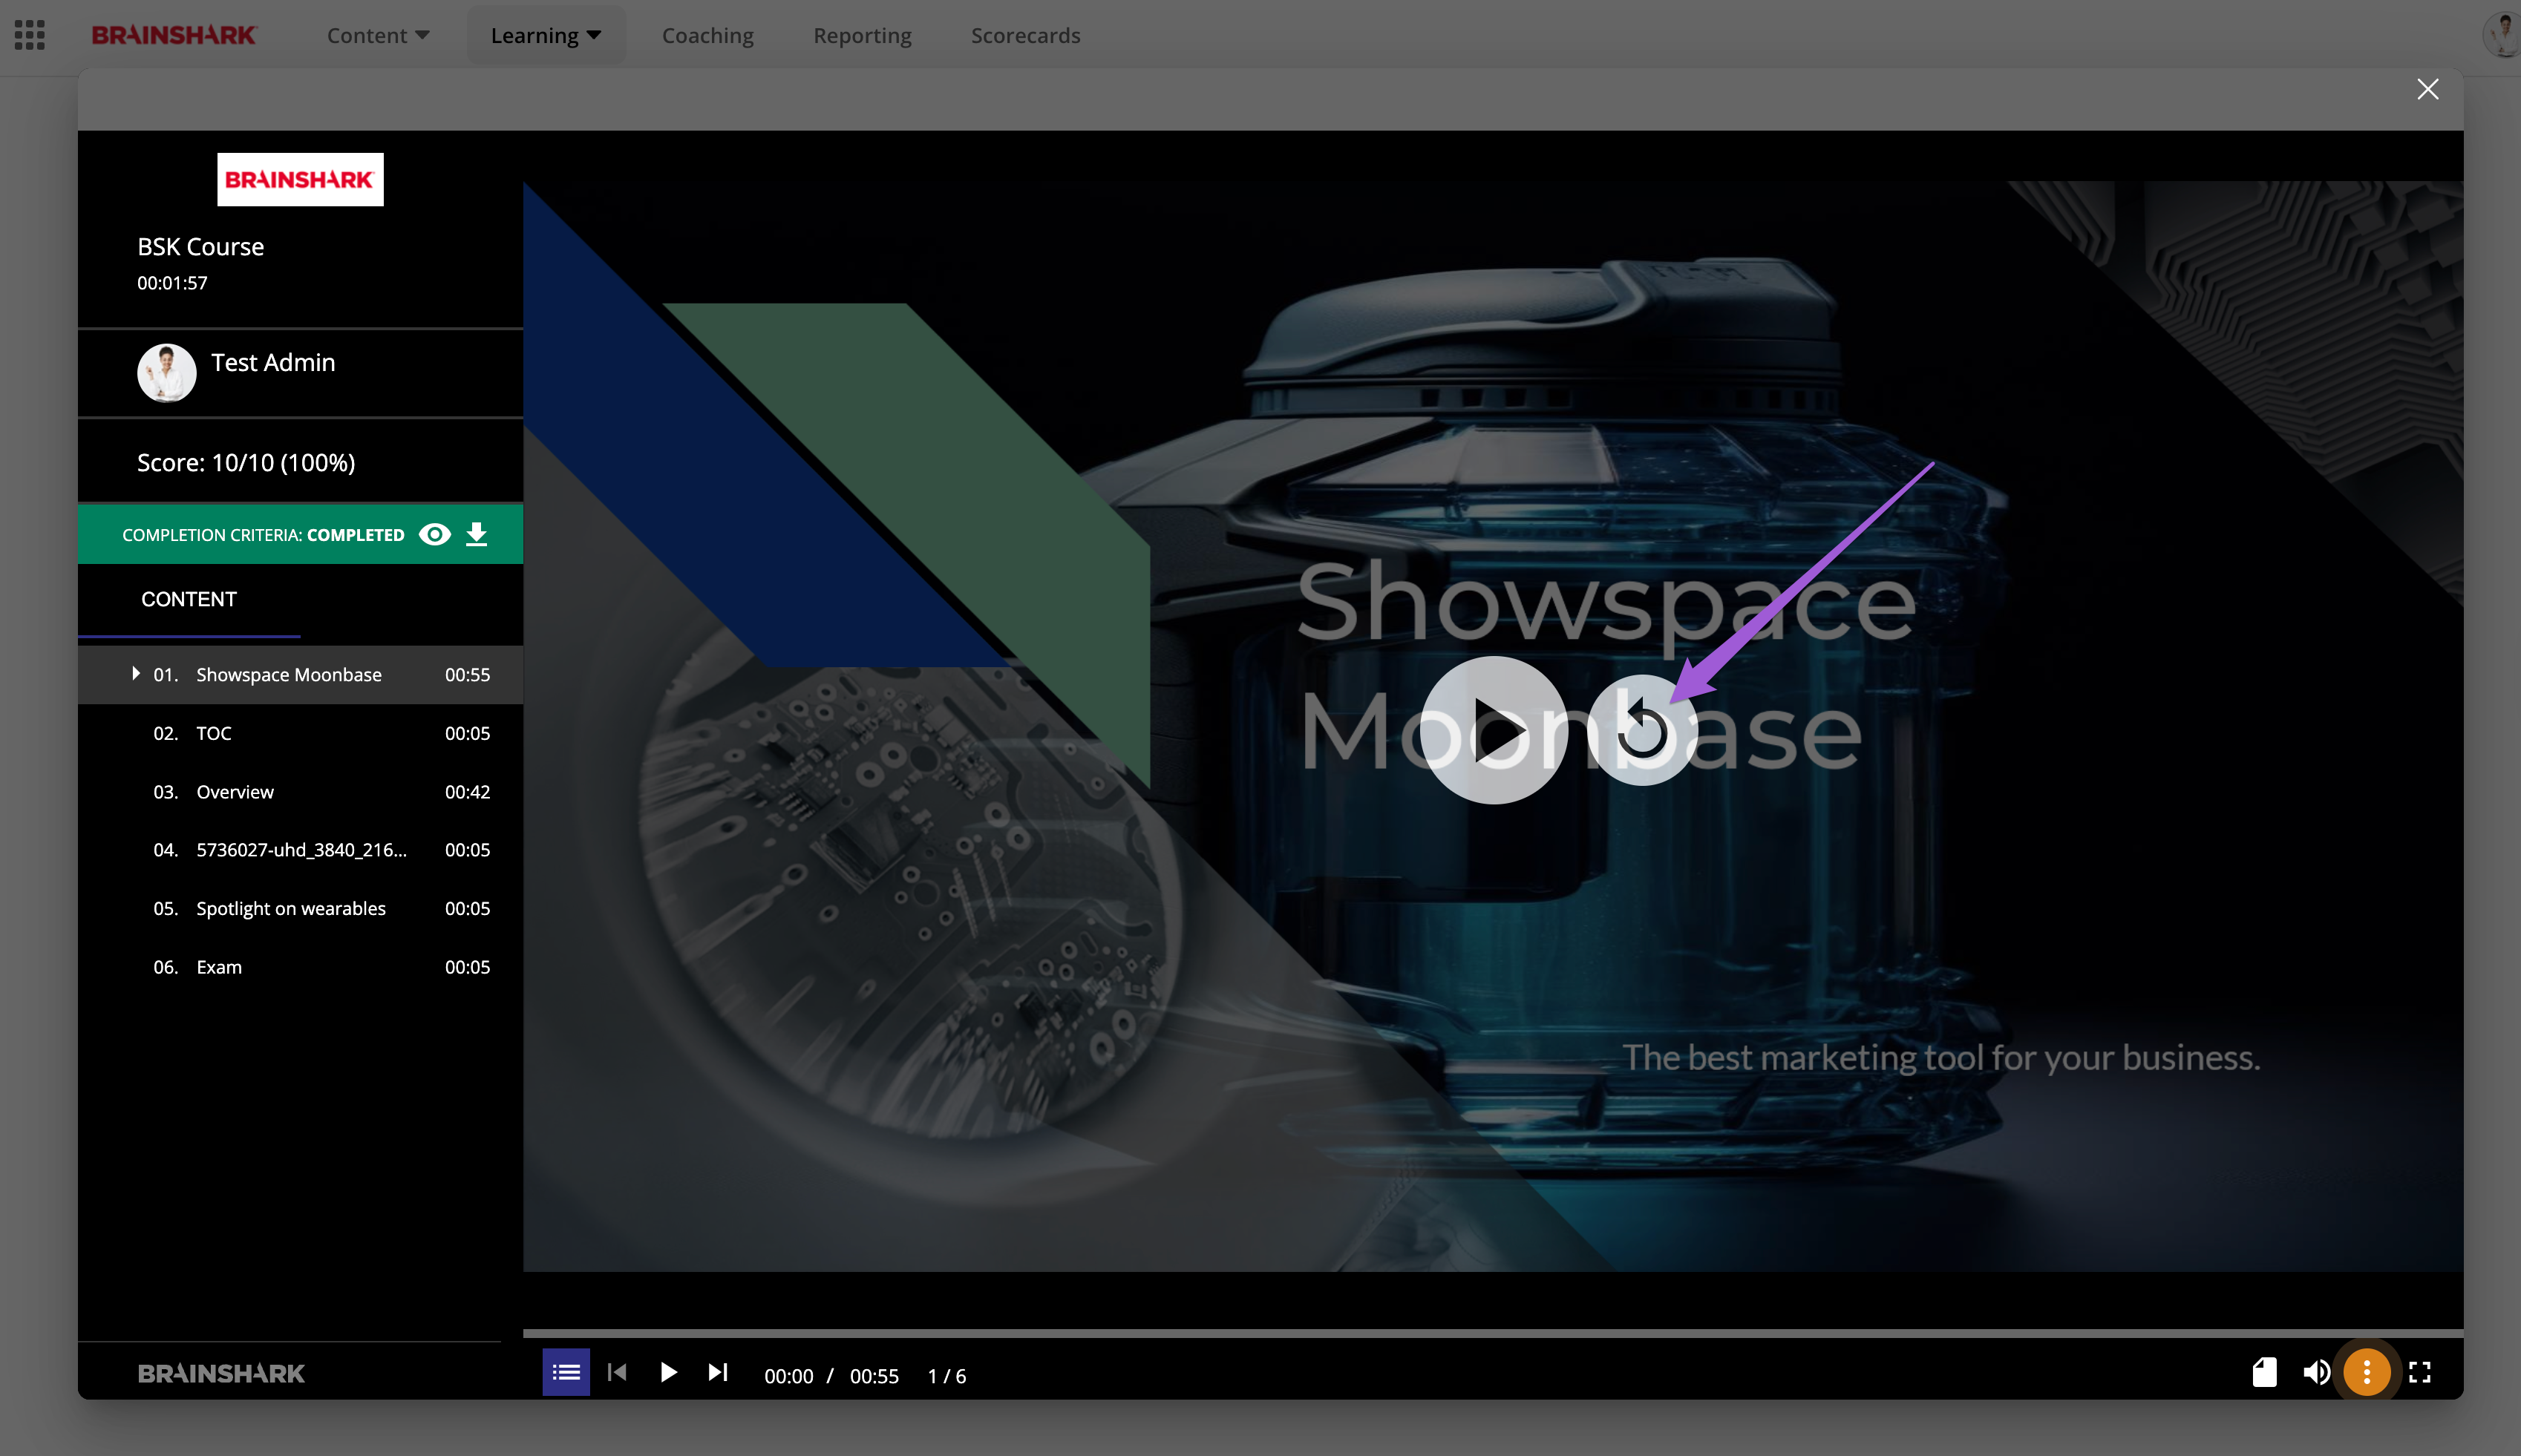Screen dimensions: 2521x1456
Task: Open the Content dropdown menu
Action: (378, 35)
